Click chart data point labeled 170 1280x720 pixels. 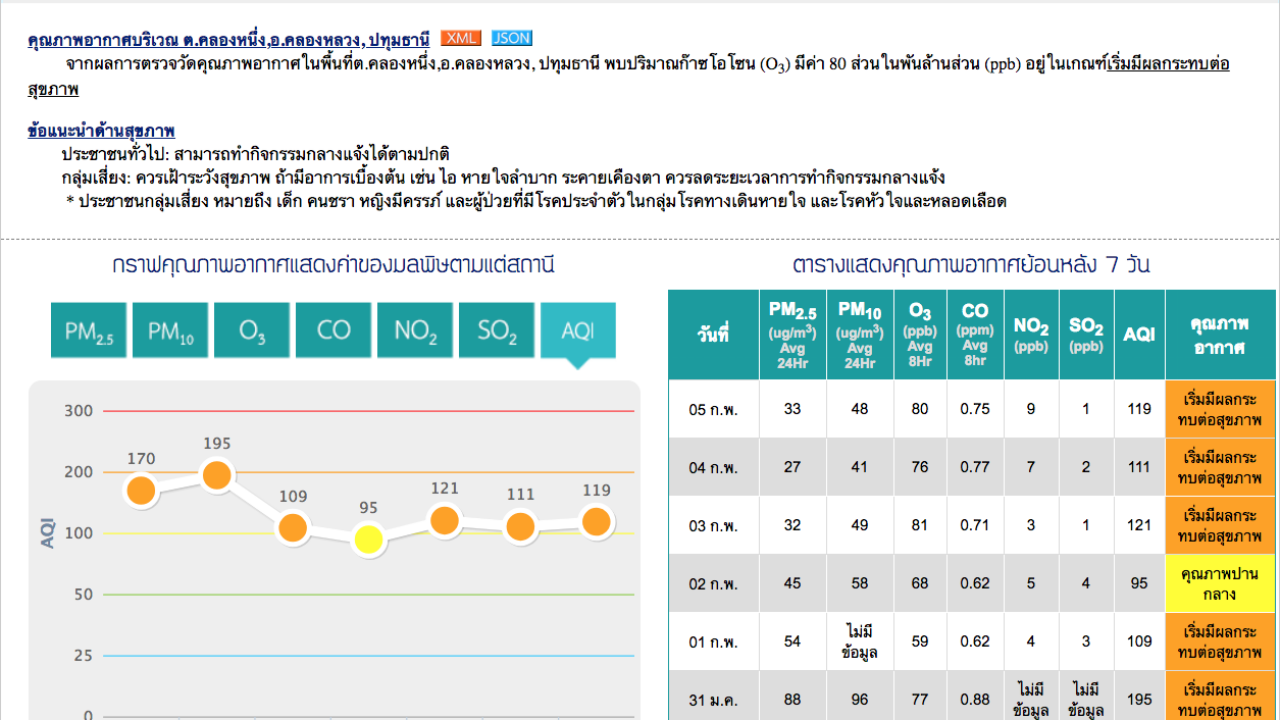(141, 491)
